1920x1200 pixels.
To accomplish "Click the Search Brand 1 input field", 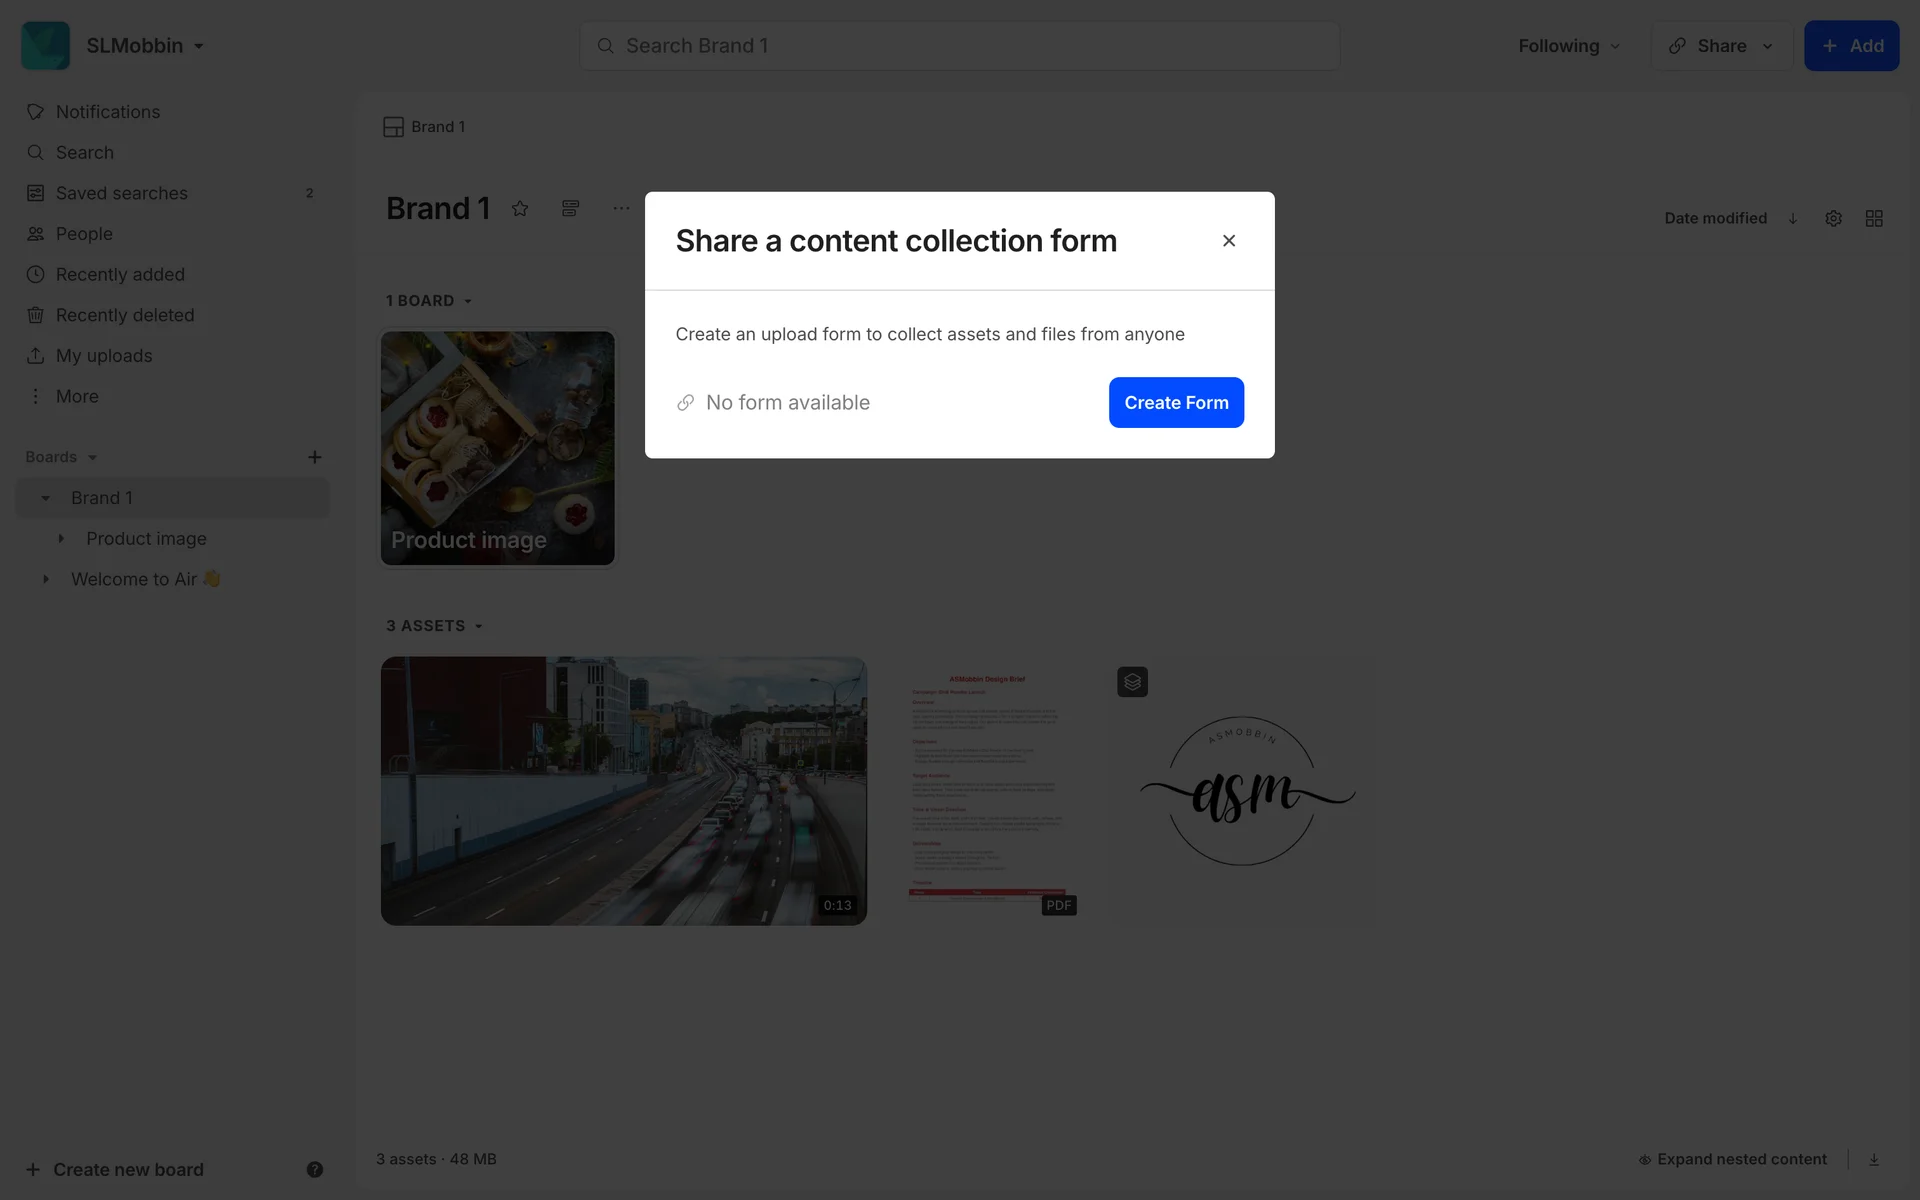I will point(960,46).
